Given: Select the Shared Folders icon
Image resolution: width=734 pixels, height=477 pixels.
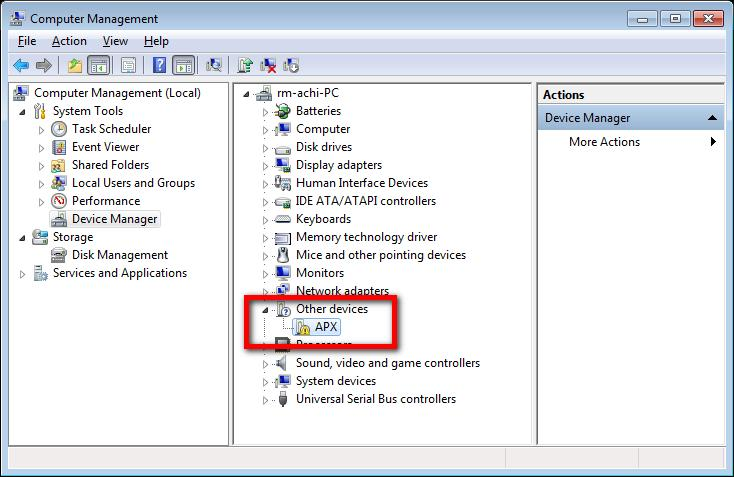Looking at the screenshot, I should click(x=59, y=165).
